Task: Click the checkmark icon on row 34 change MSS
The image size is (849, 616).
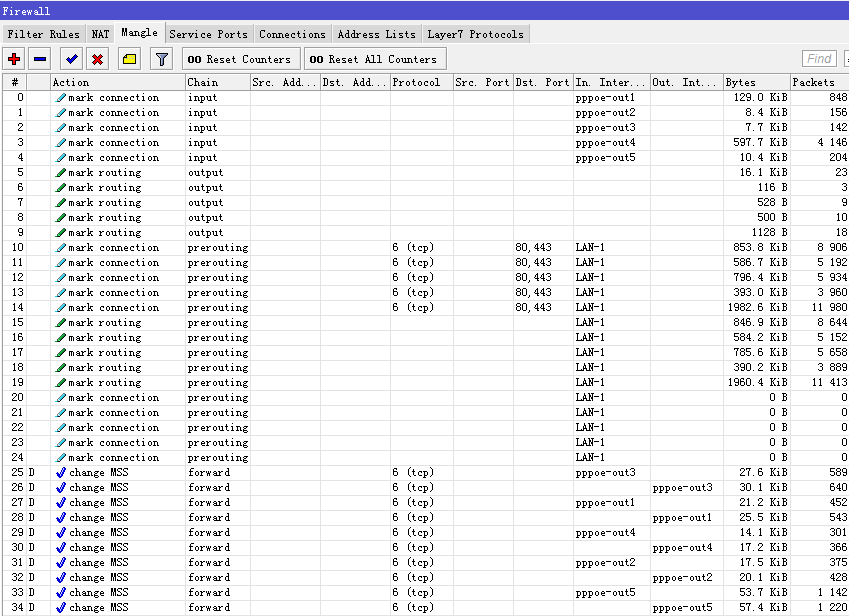Action: (x=61, y=607)
